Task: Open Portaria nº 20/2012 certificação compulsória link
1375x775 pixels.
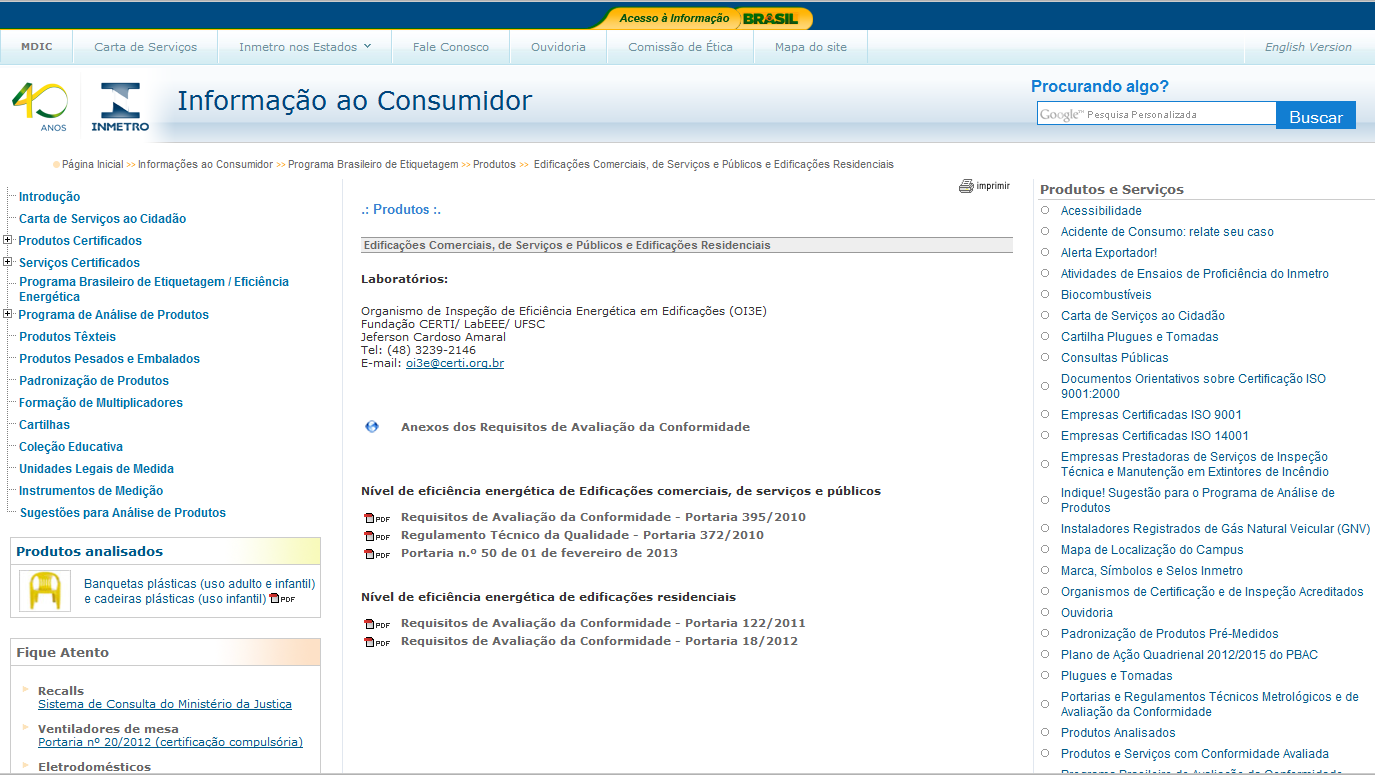Action: [170, 742]
